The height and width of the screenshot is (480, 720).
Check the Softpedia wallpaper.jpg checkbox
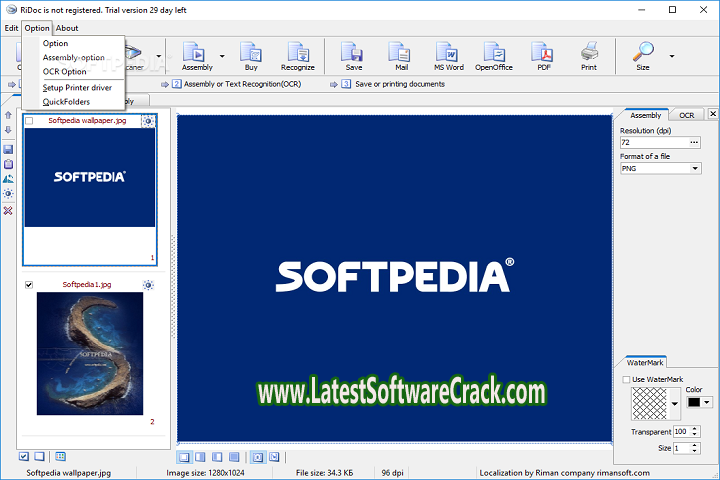pyautogui.click(x=29, y=121)
